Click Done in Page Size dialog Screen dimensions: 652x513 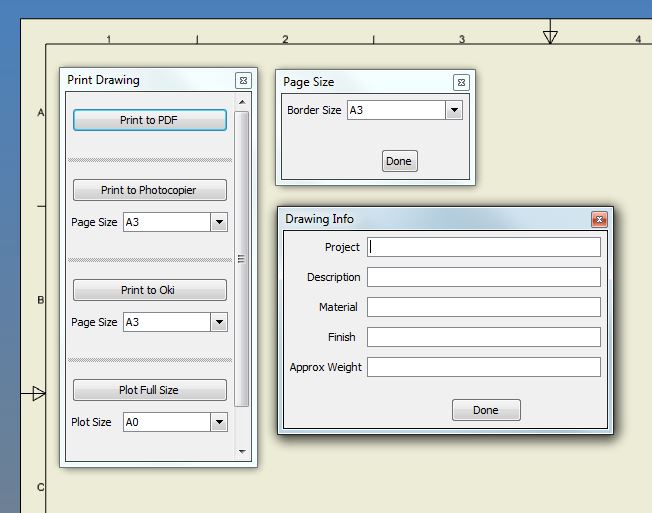(x=400, y=161)
